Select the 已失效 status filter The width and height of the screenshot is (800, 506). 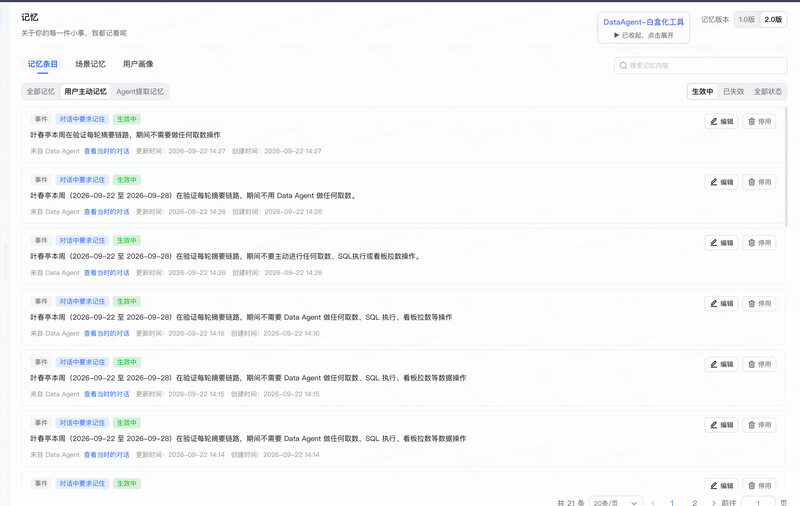pyautogui.click(x=734, y=91)
